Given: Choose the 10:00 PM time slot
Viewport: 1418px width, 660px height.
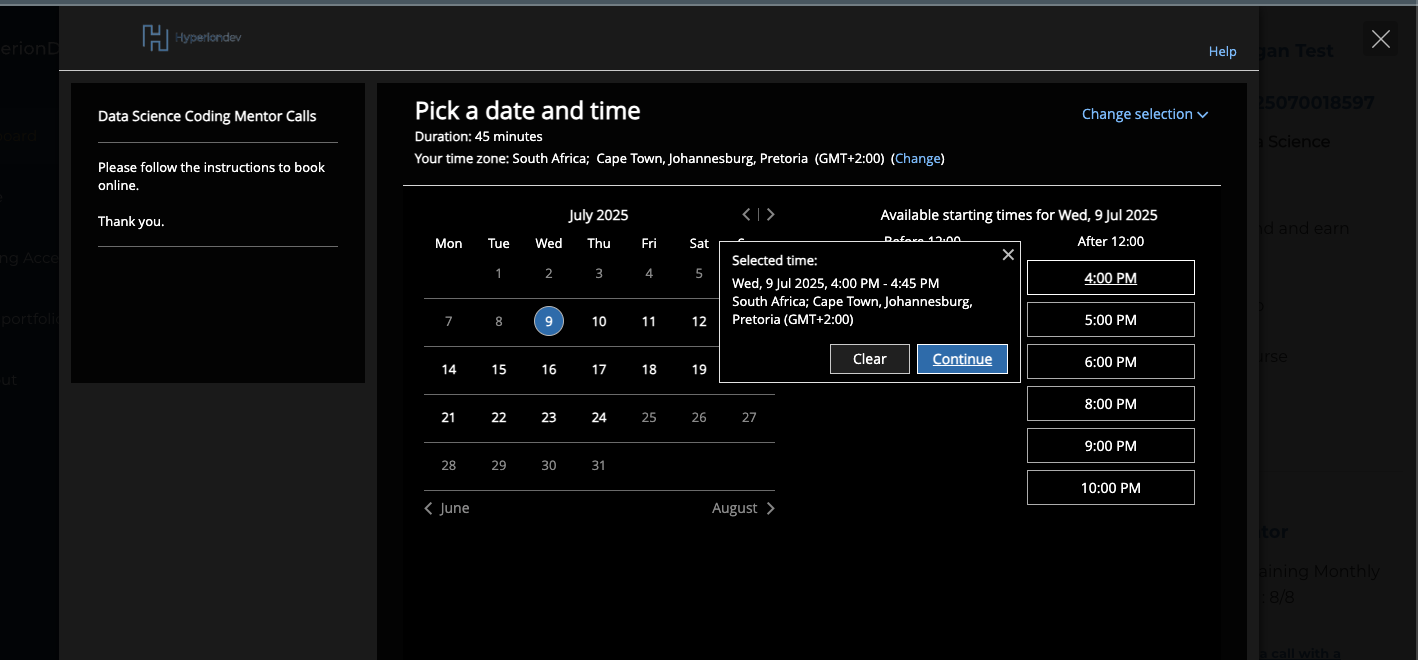Looking at the screenshot, I should point(1110,488).
